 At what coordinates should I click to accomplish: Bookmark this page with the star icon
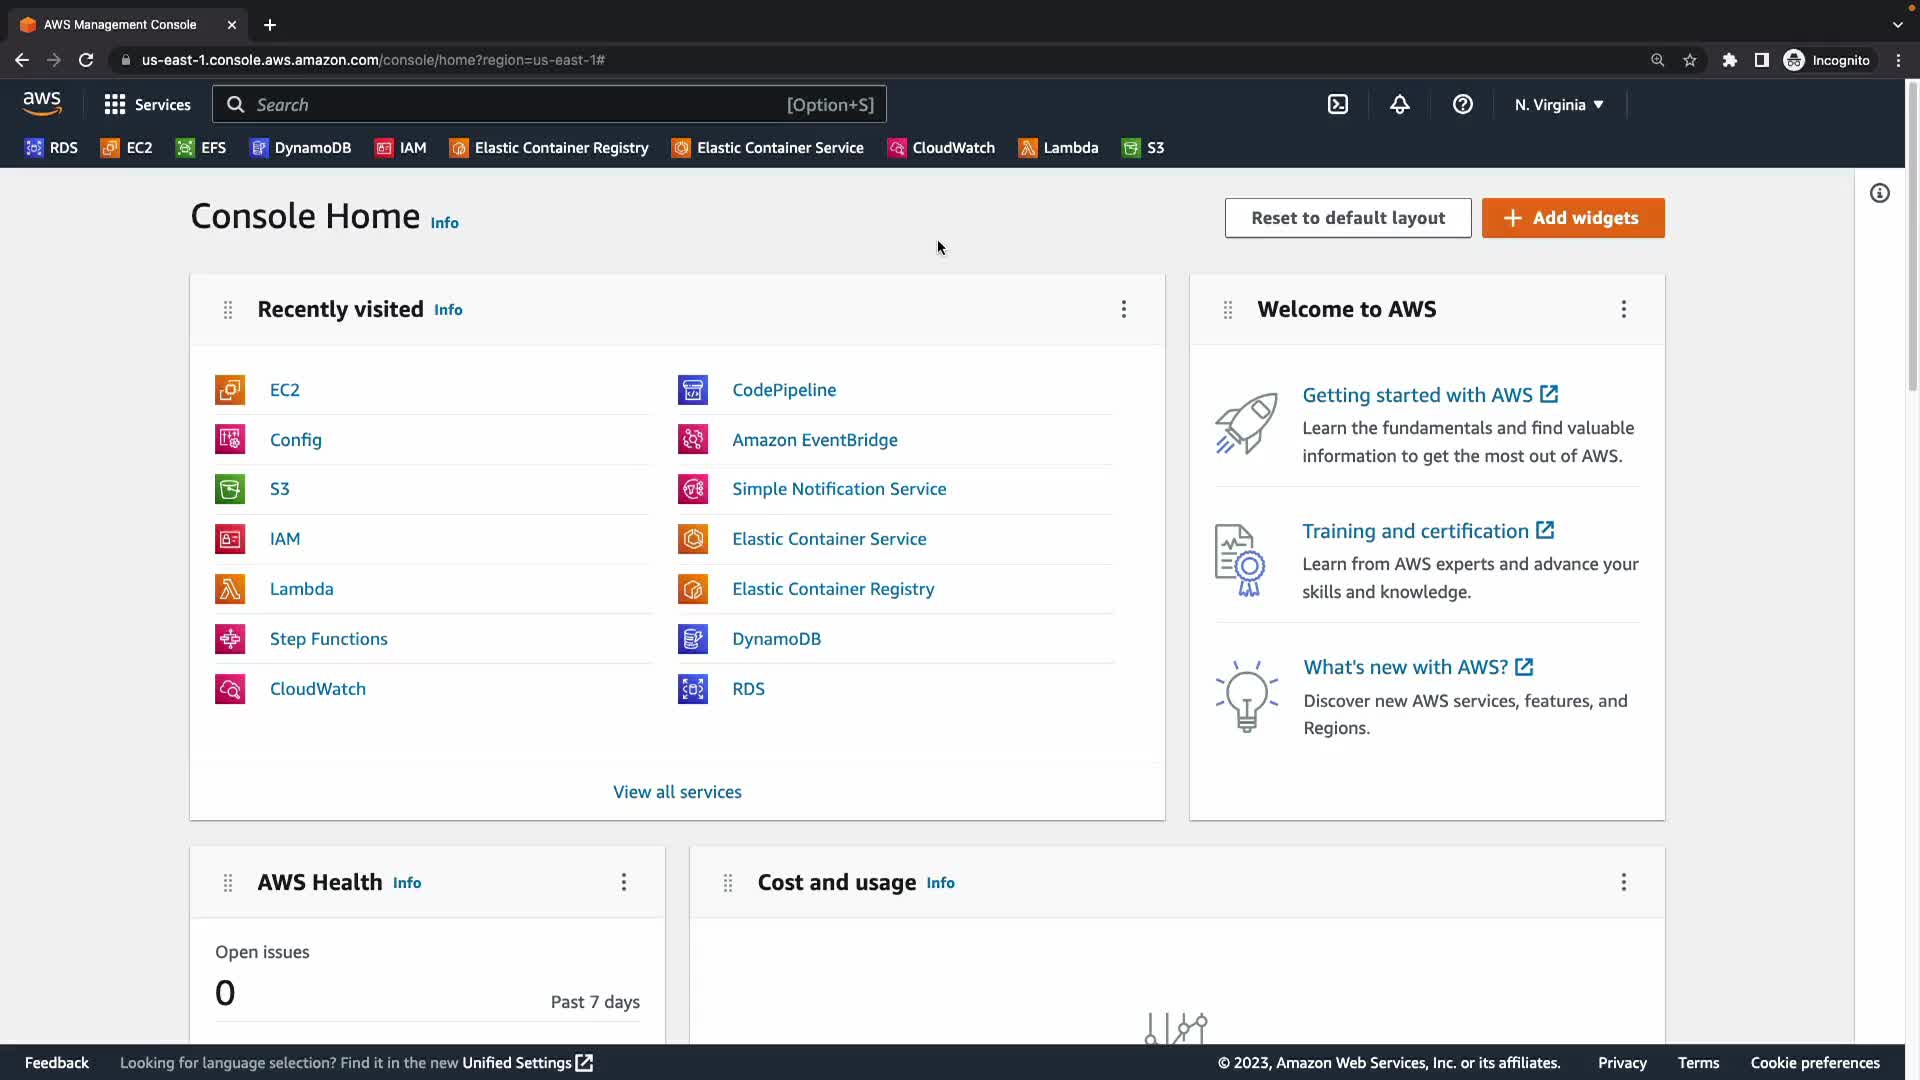[1689, 60]
